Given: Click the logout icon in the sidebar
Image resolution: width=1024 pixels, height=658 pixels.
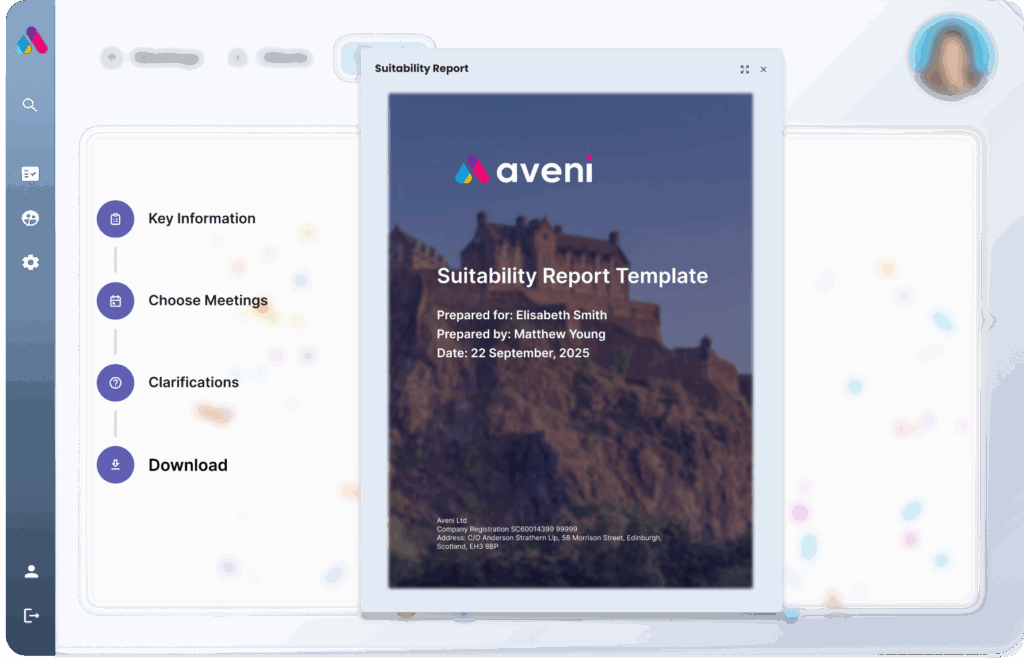Looking at the screenshot, I should click(x=31, y=616).
